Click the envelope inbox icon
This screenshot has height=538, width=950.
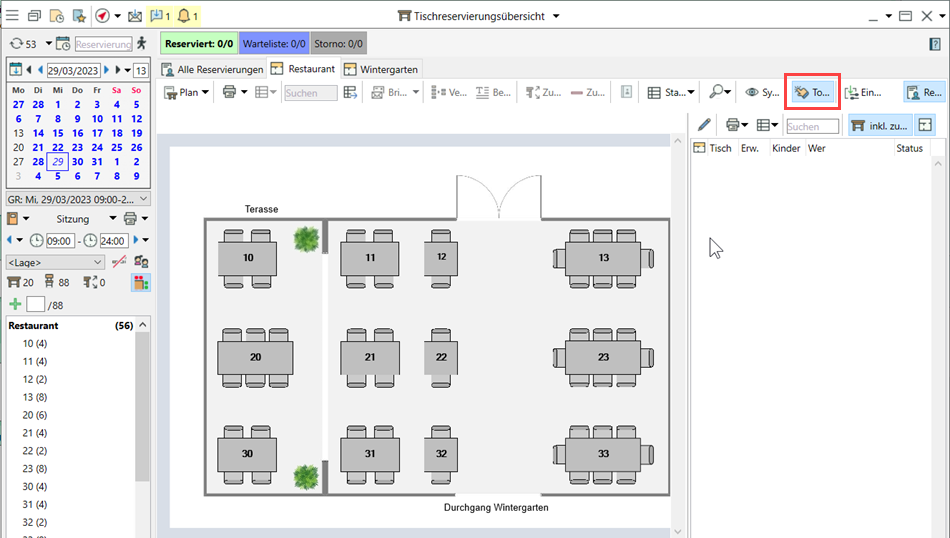135,16
